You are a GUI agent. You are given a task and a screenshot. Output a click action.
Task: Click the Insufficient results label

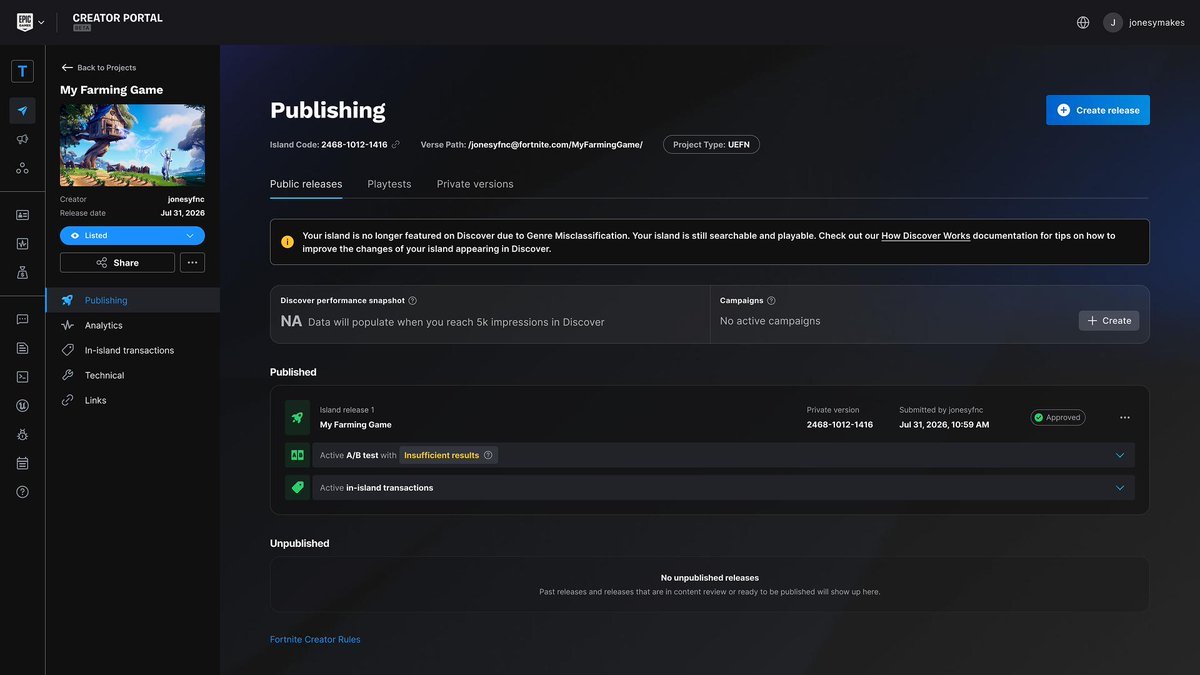pyautogui.click(x=441, y=455)
